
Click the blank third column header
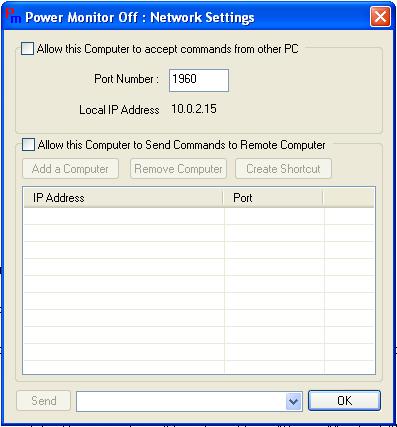pos(348,198)
